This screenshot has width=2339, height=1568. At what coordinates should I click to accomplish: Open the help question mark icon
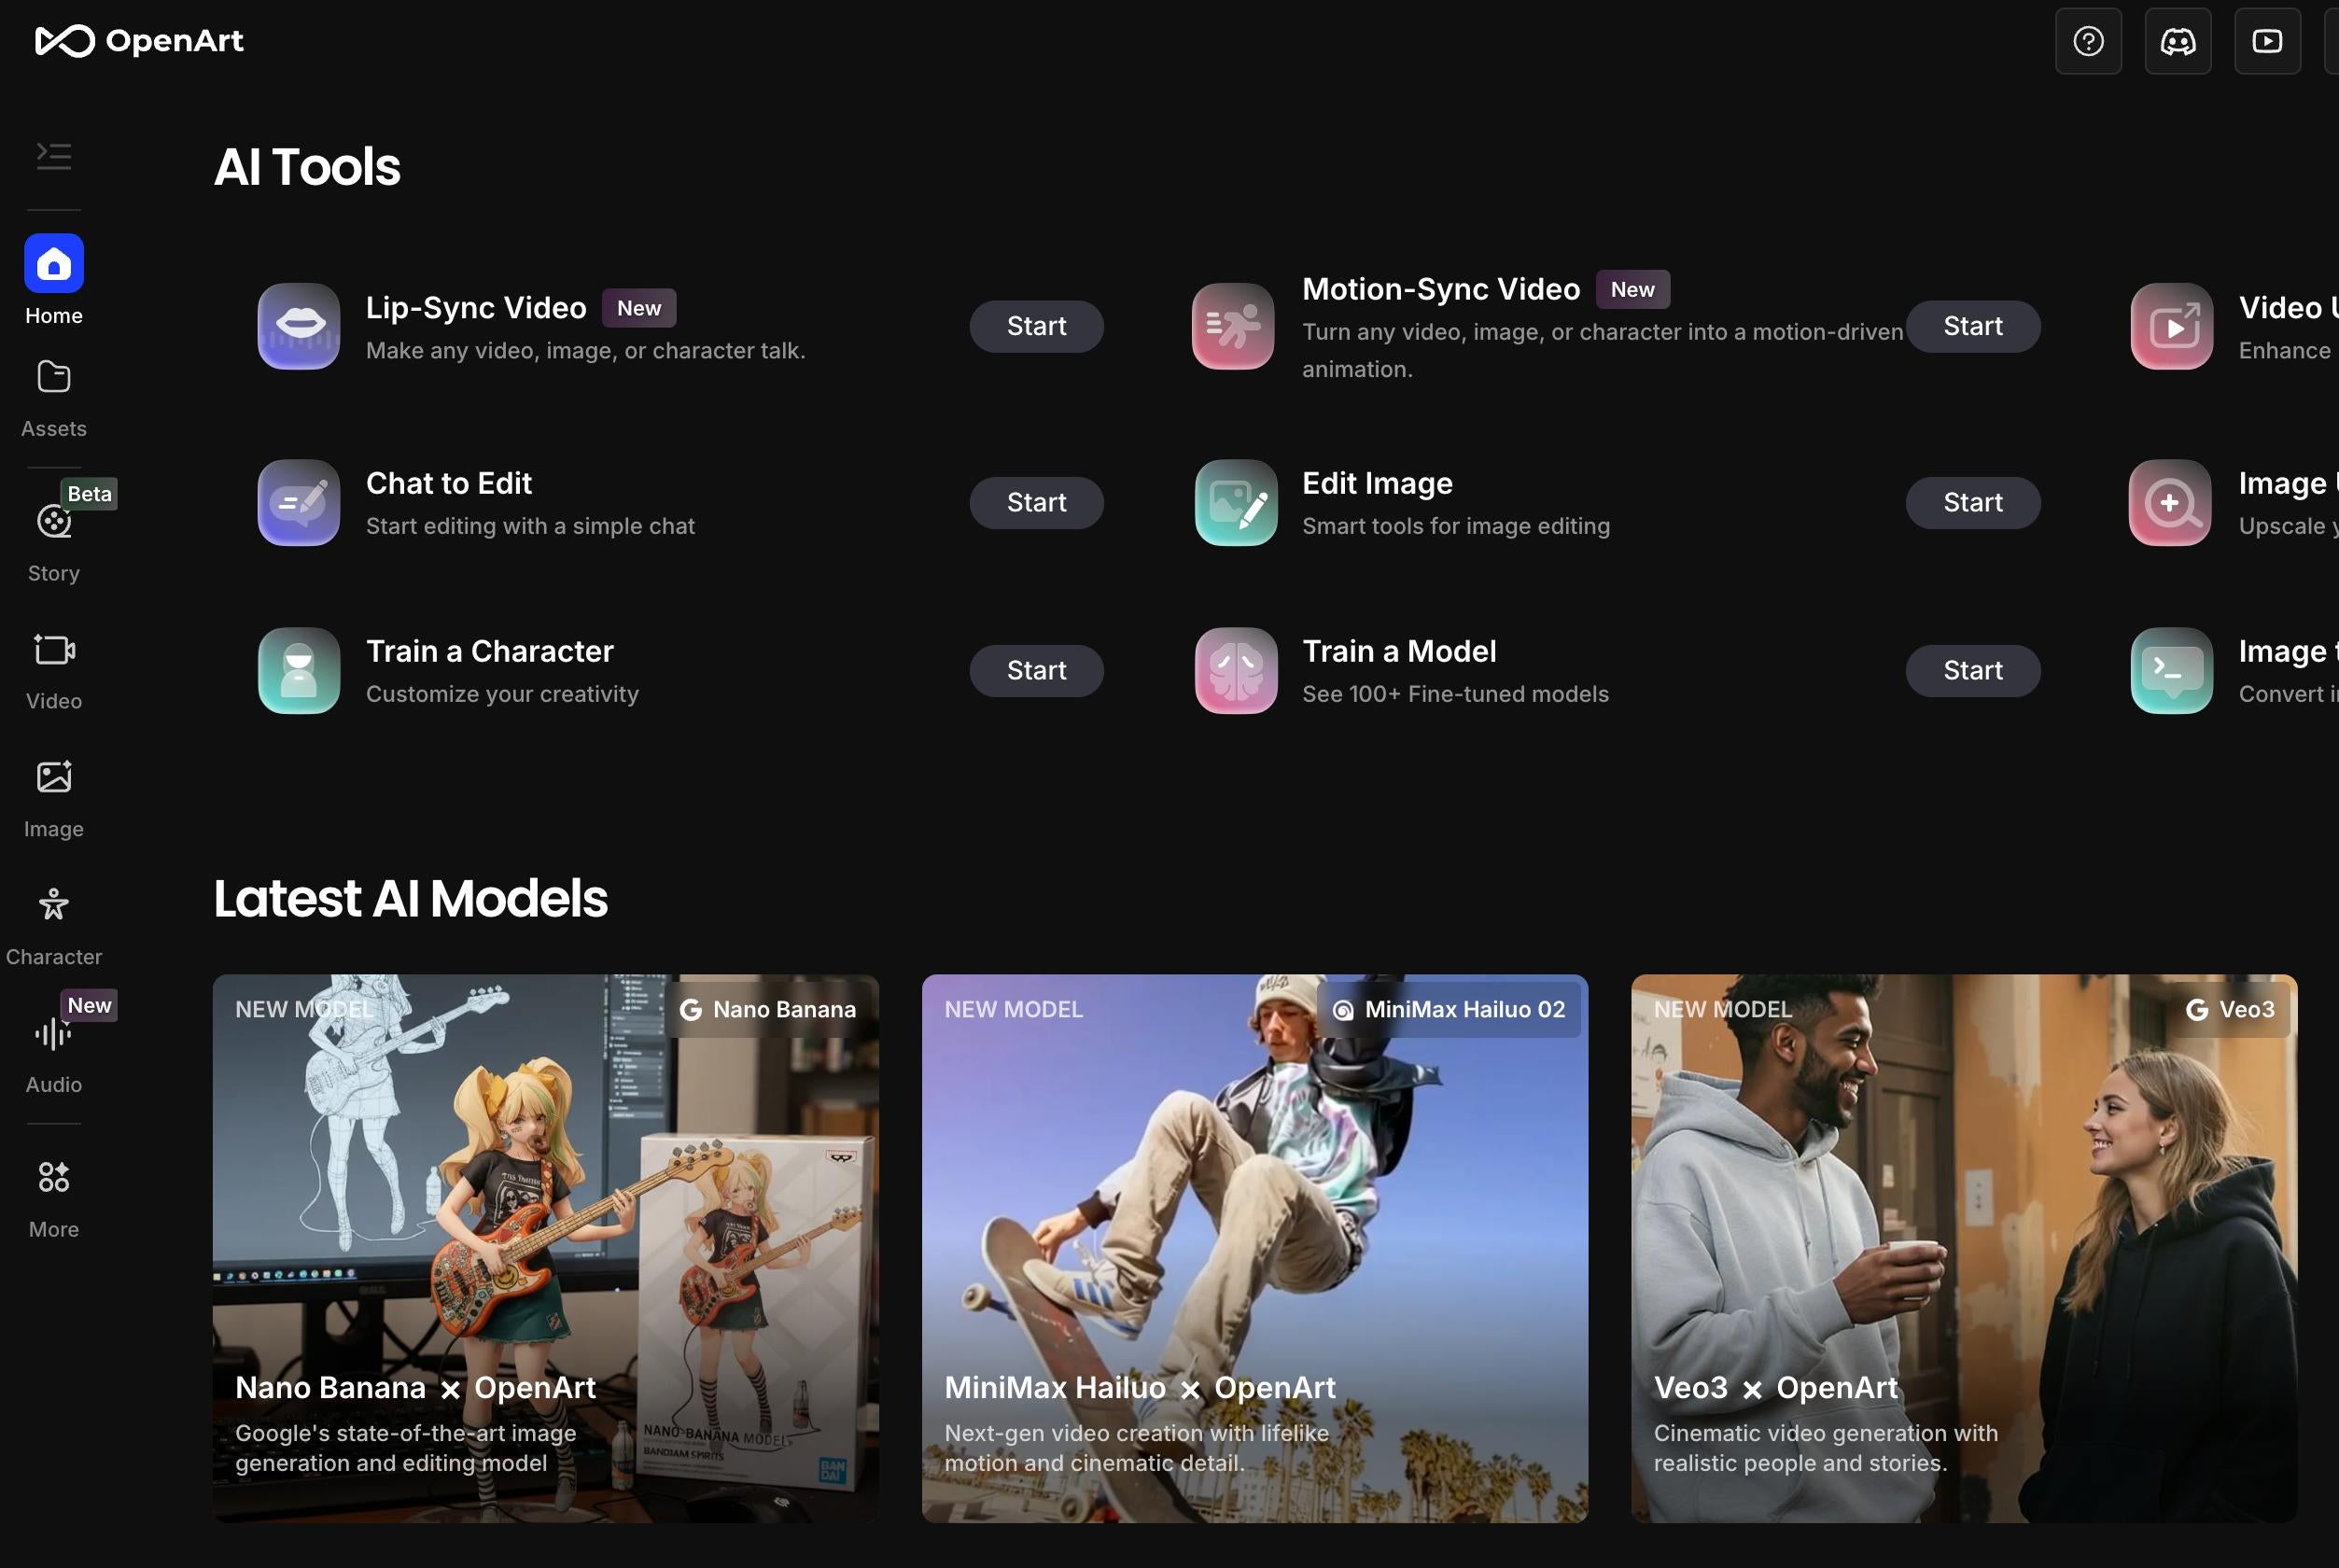pyautogui.click(x=2088, y=41)
